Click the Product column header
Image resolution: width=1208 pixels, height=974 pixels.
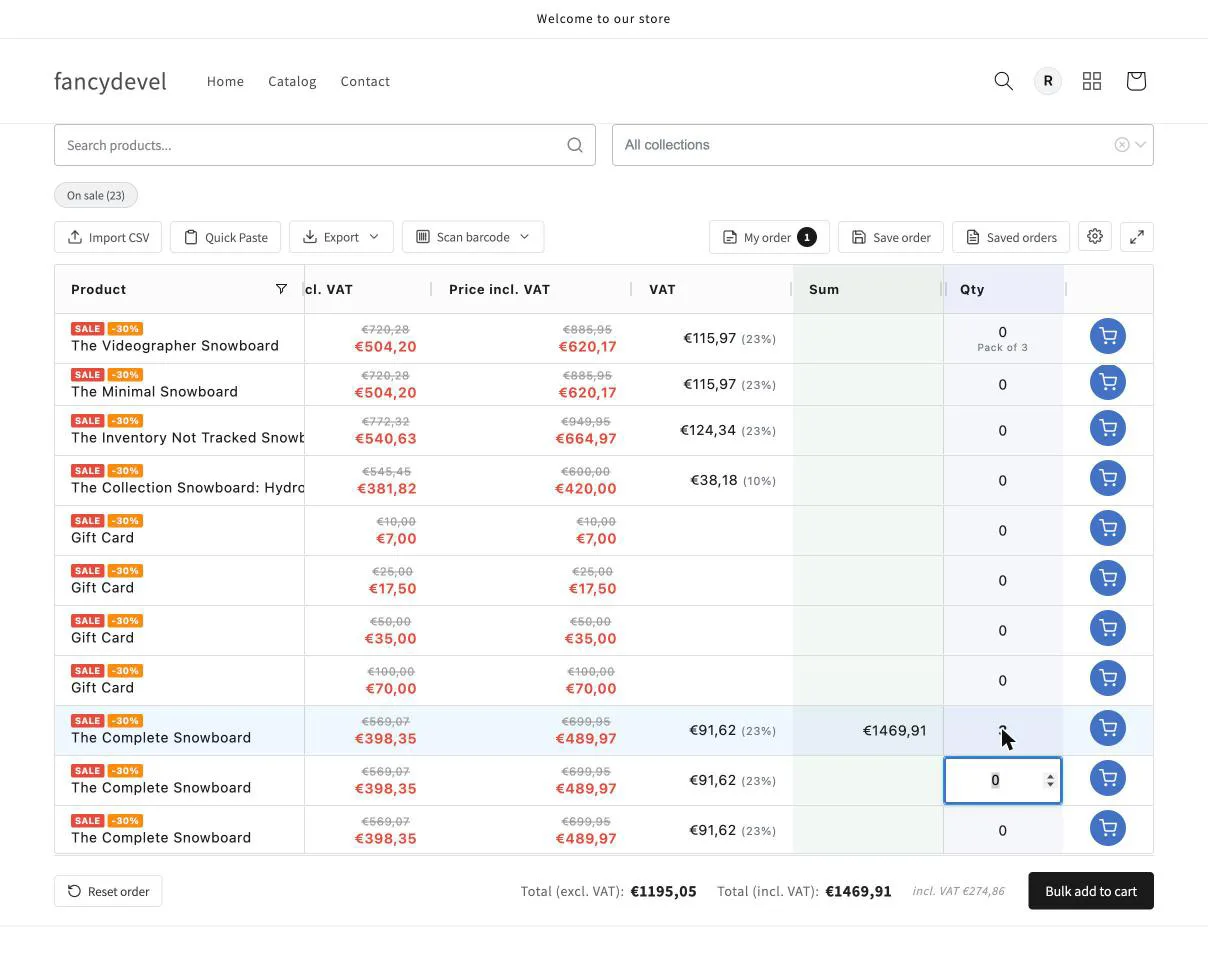point(98,289)
